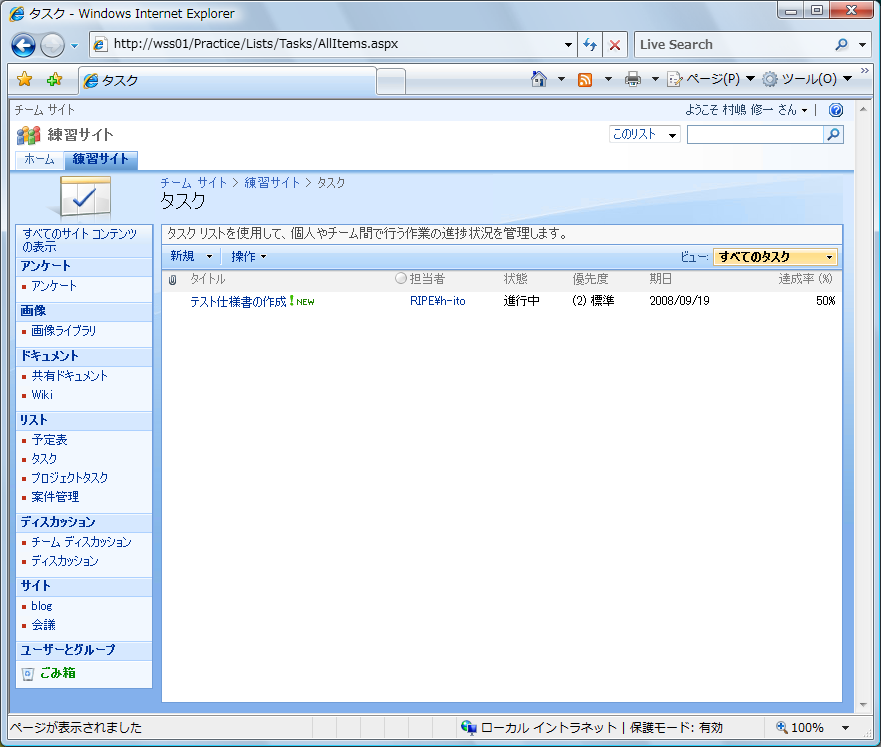Click the RSS feeds icon
Viewport: 881px width, 747px height.
[585, 79]
